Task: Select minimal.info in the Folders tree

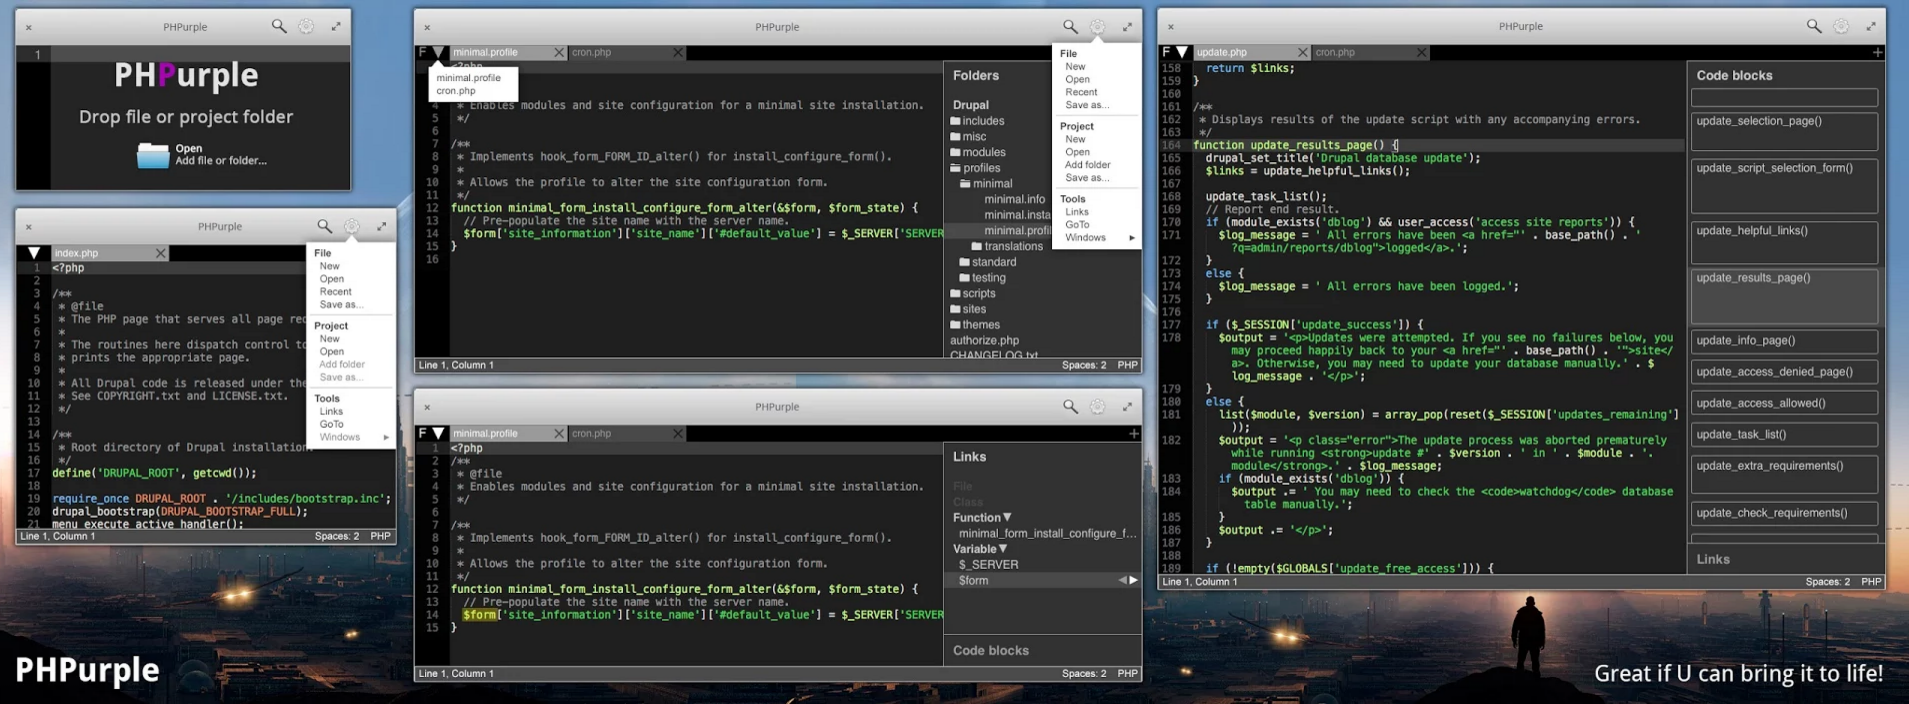Action: [x=1014, y=199]
